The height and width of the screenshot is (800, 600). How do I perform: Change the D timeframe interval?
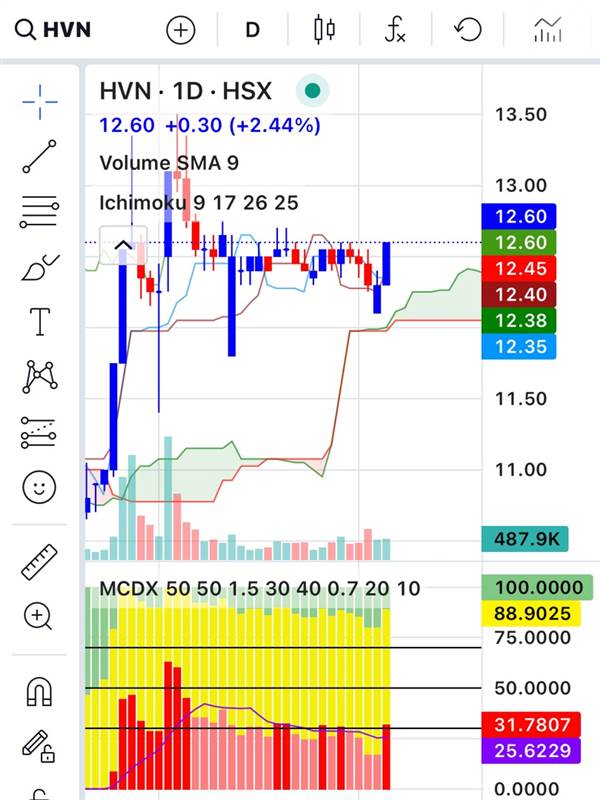(253, 30)
